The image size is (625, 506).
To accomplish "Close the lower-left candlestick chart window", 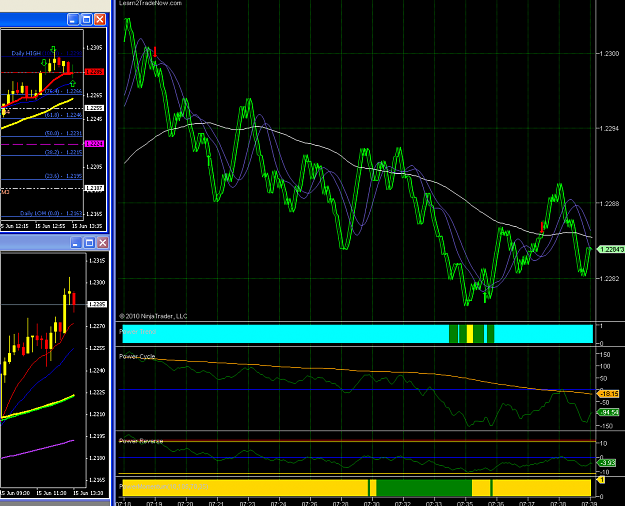I will (102, 242).
